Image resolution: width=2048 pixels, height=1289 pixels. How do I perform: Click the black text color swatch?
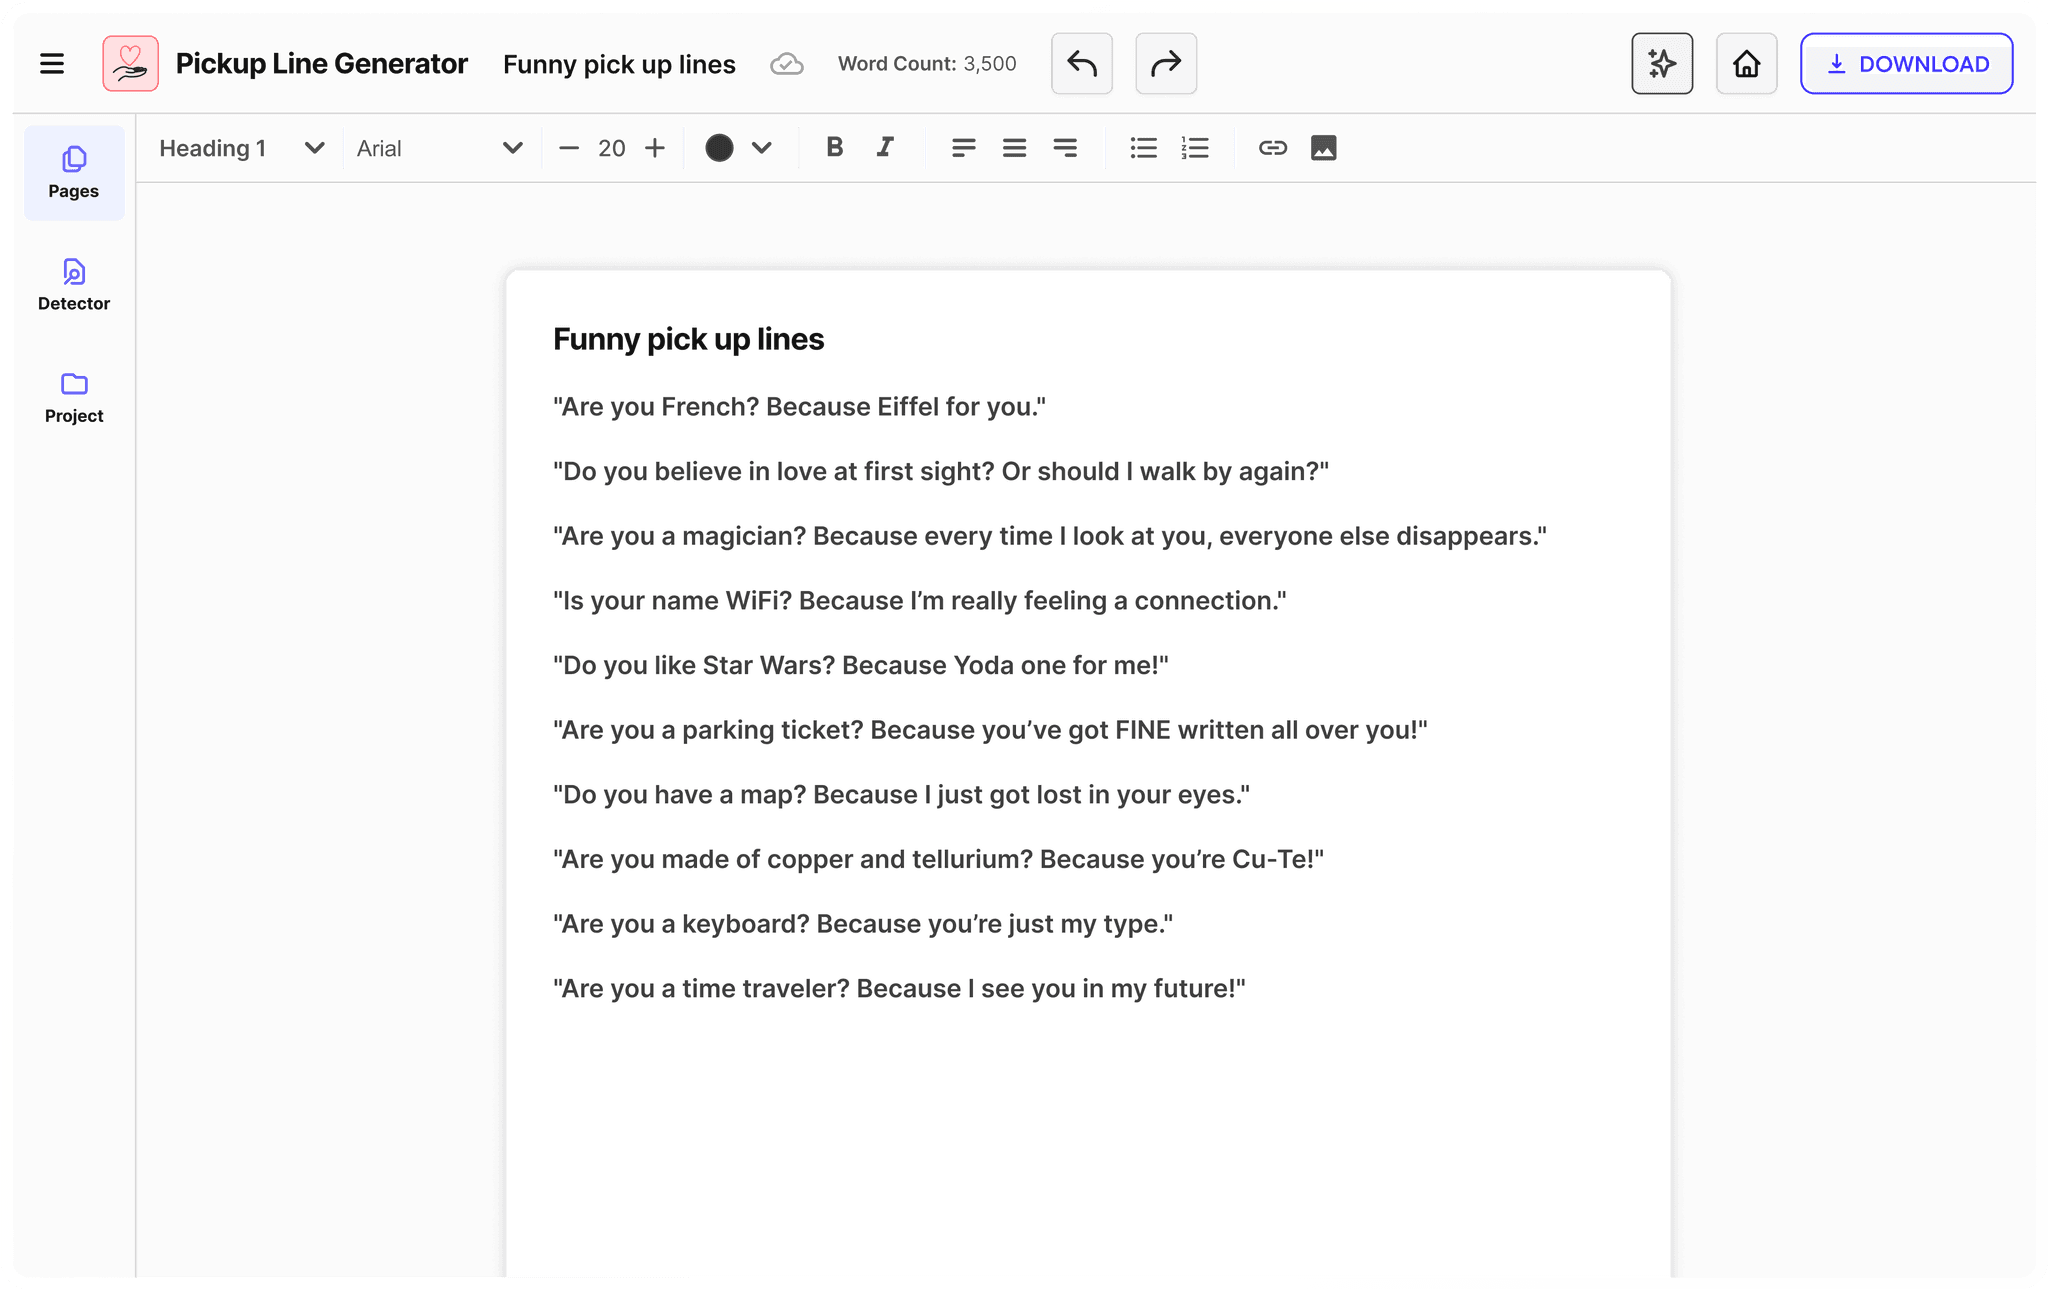(719, 148)
